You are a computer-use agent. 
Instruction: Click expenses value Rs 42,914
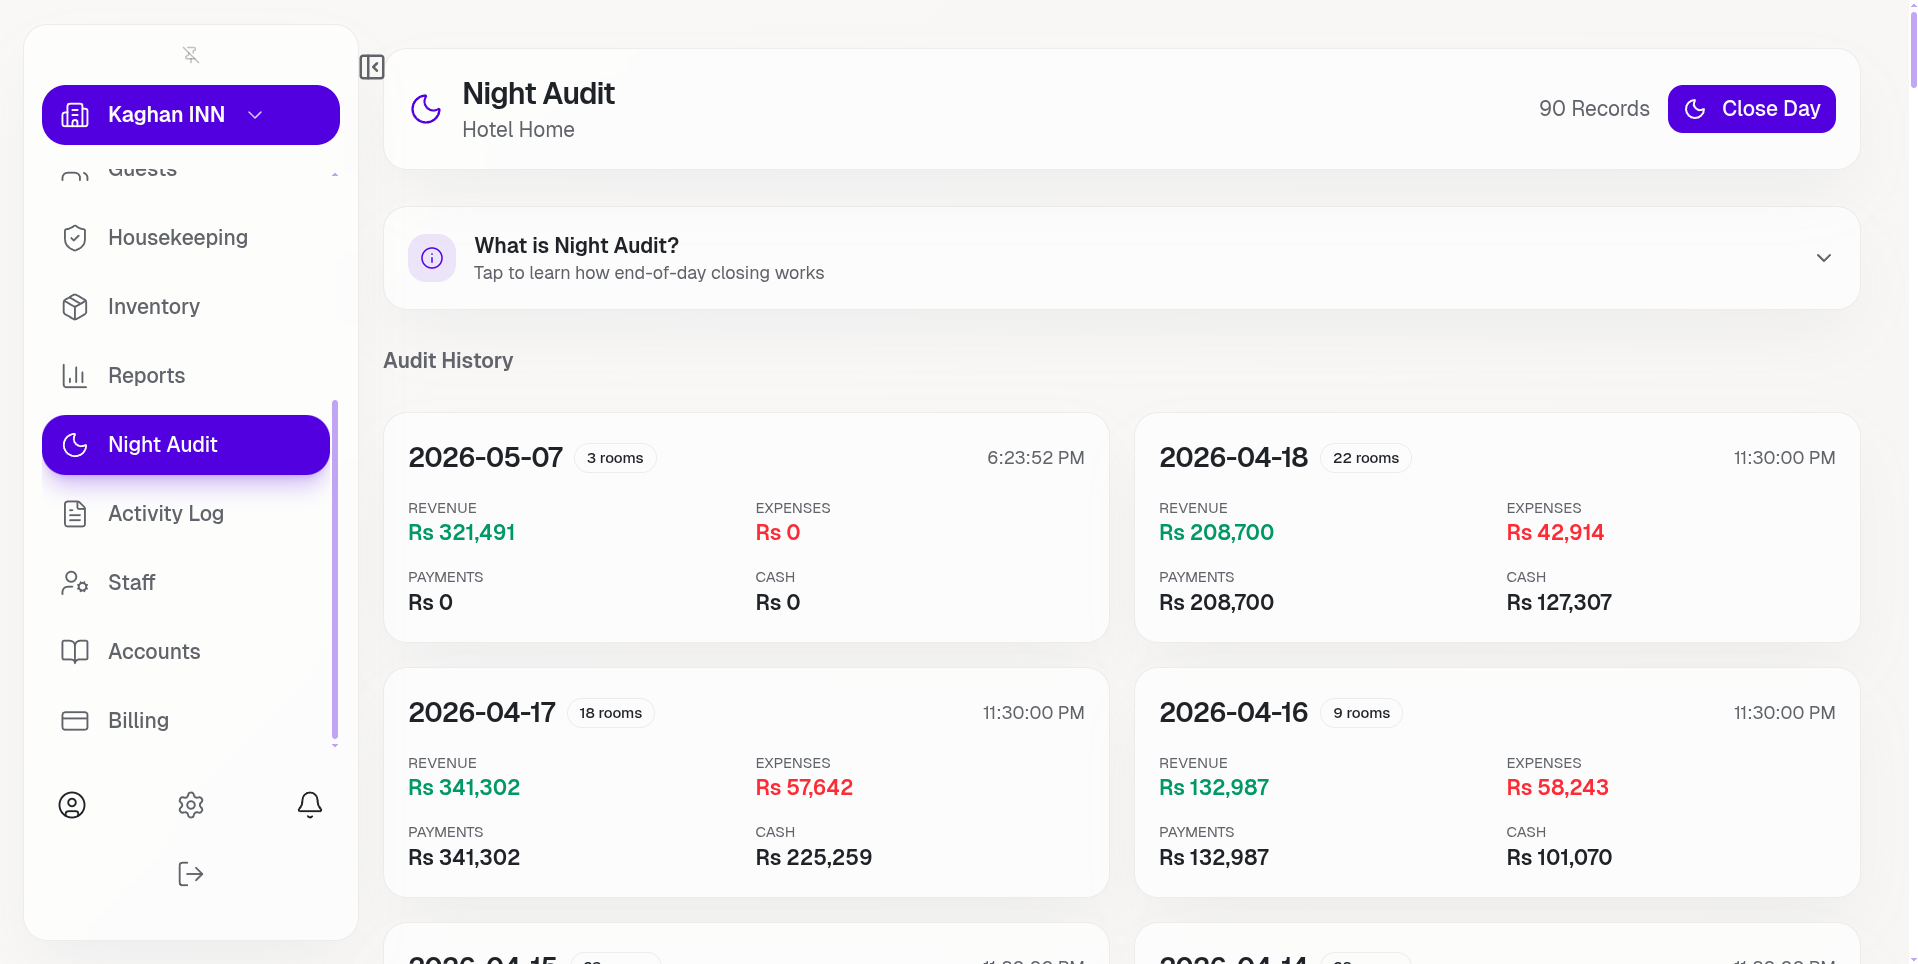coord(1555,533)
